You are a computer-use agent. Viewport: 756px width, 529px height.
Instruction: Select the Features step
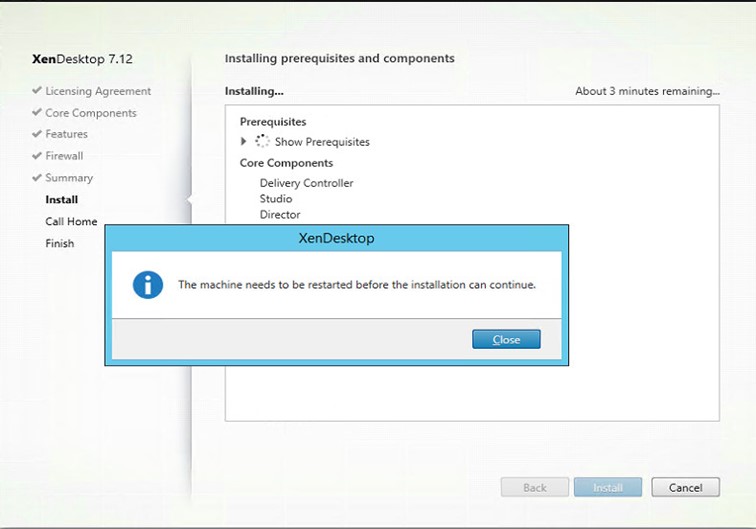click(67, 134)
